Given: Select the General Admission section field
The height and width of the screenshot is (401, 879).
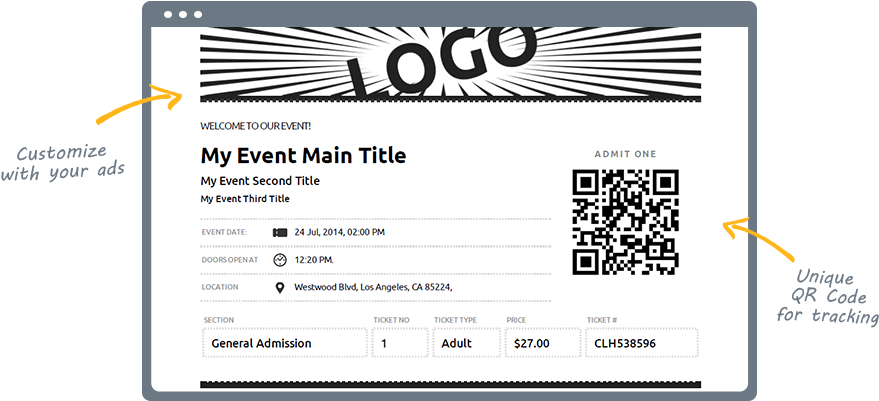Looking at the screenshot, I should pyautogui.click(x=285, y=343).
